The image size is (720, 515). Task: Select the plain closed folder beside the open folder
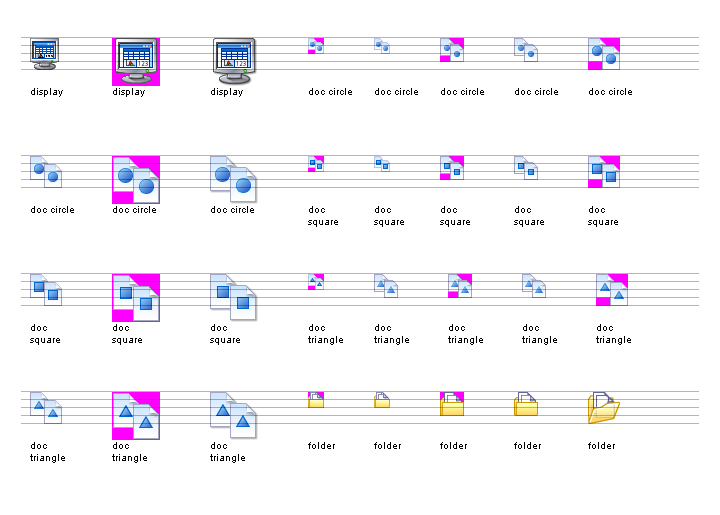(526, 403)
